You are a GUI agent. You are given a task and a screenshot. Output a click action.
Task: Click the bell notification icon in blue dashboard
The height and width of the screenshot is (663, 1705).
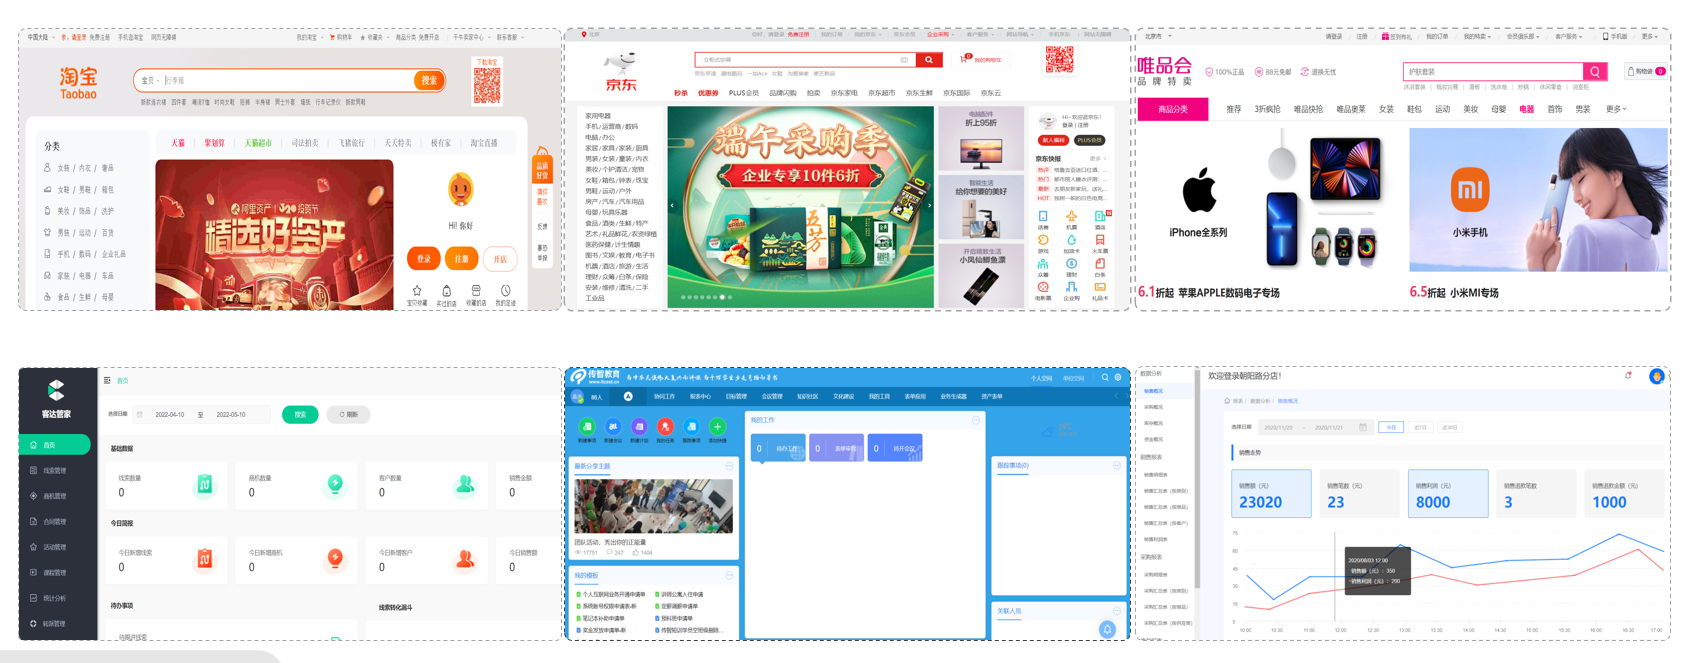pyautogui.click(x=1107, y=629)
